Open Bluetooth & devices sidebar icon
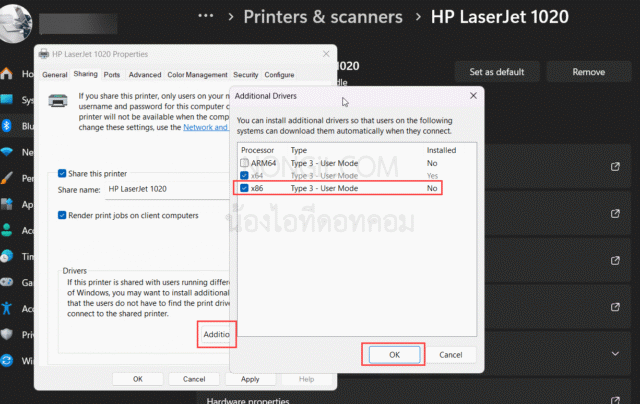 pyautogui.click(x=7, y=126)
